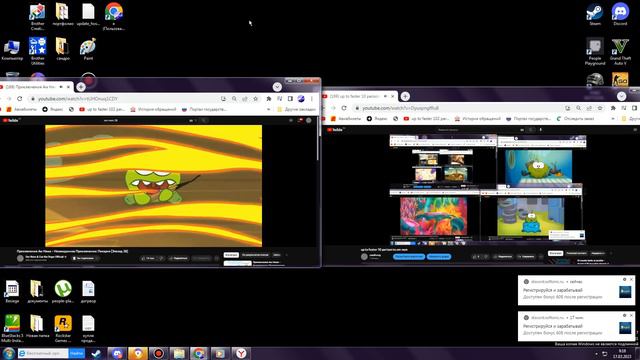Open a new tab in the right Chrome window
This screenshot has height=360, width=640.
[405, 96]
